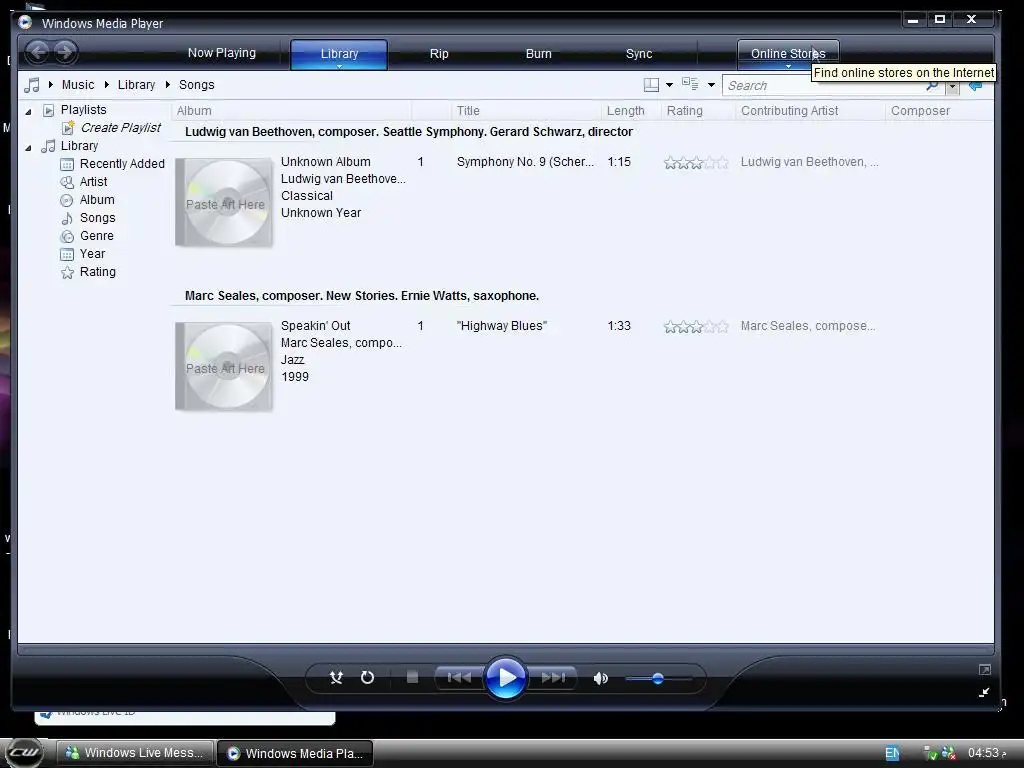Skip to the previous track
Viewport: 1024px width, 768px height.
[x=459, y=678]
